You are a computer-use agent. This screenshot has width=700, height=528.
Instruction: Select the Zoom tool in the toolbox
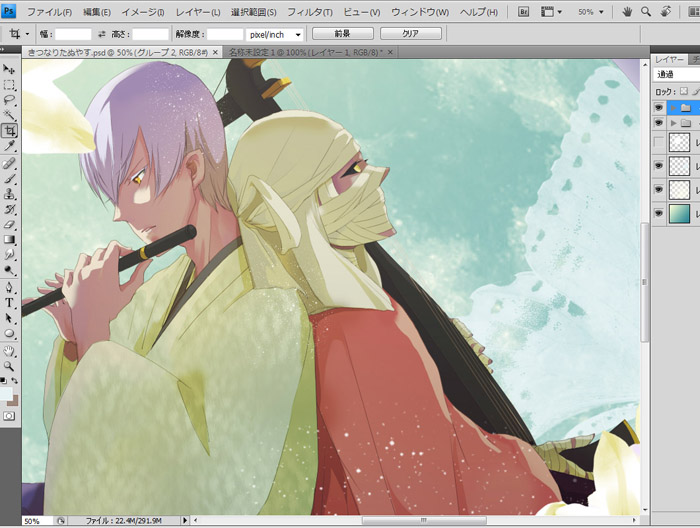[x=8, y=366]
